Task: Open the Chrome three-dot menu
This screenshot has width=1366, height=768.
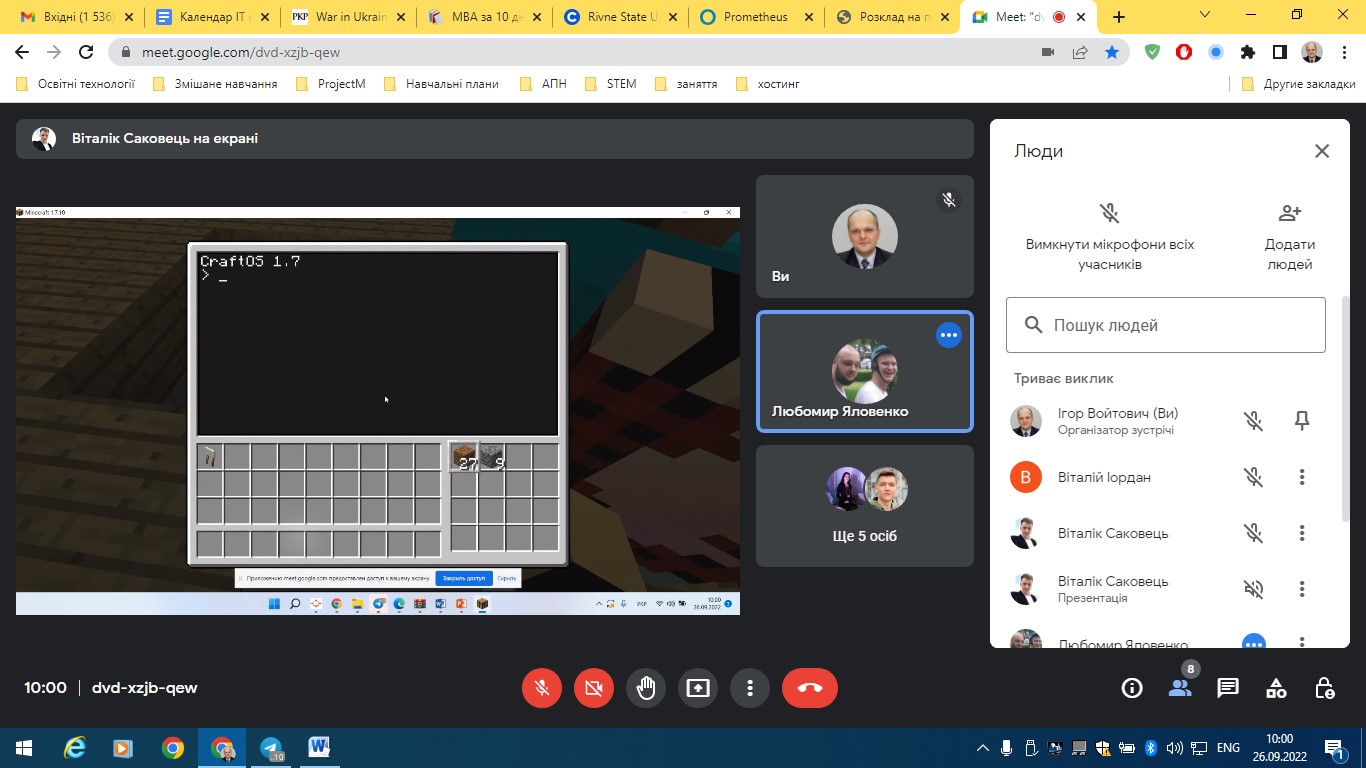Action: click(1344, 52)
